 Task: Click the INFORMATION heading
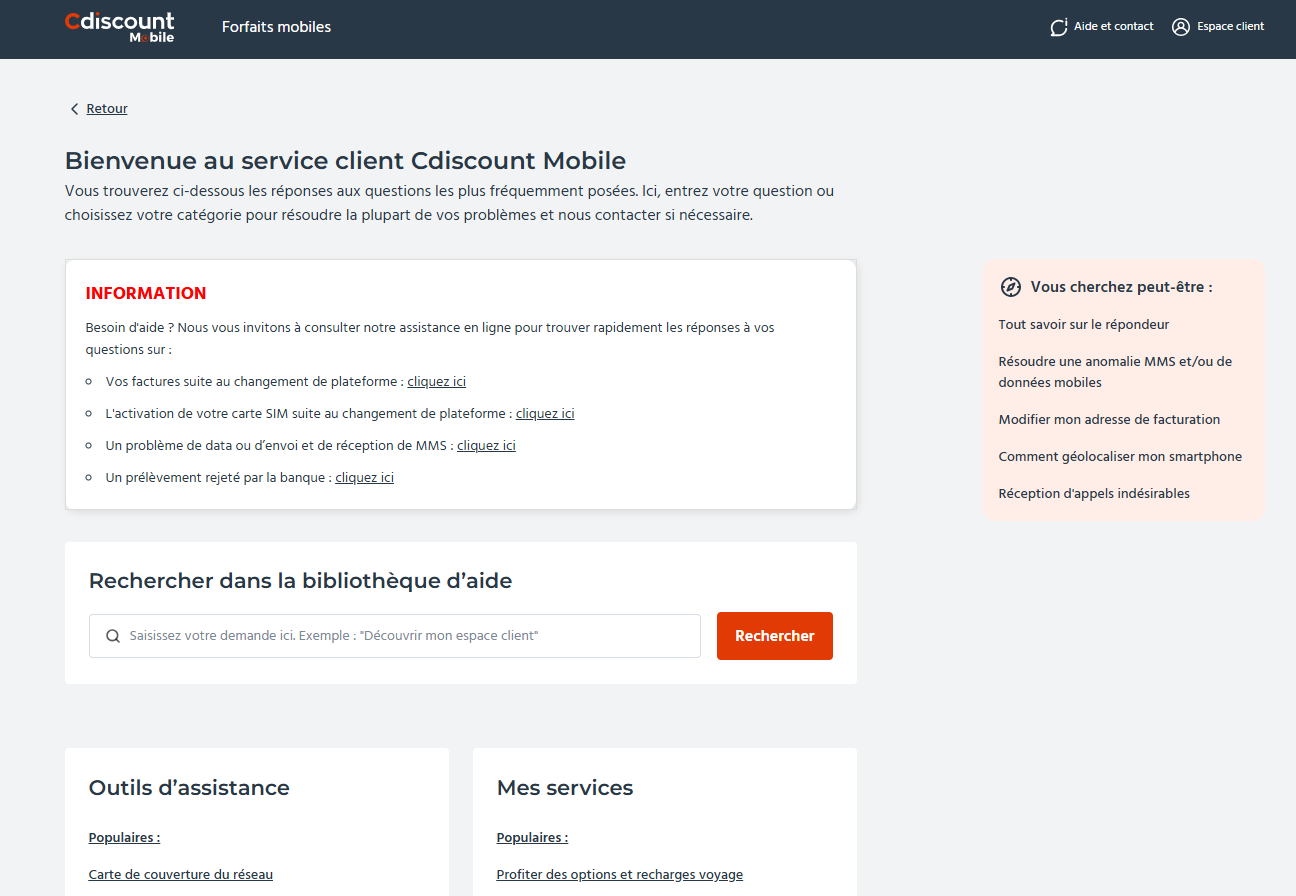click(146, 294)
